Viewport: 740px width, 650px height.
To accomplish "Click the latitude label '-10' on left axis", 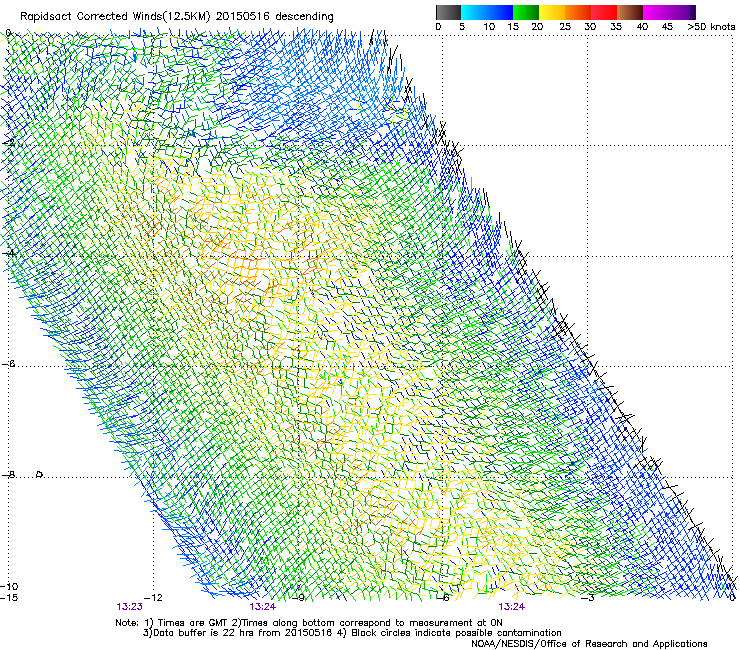I will 9,586.
